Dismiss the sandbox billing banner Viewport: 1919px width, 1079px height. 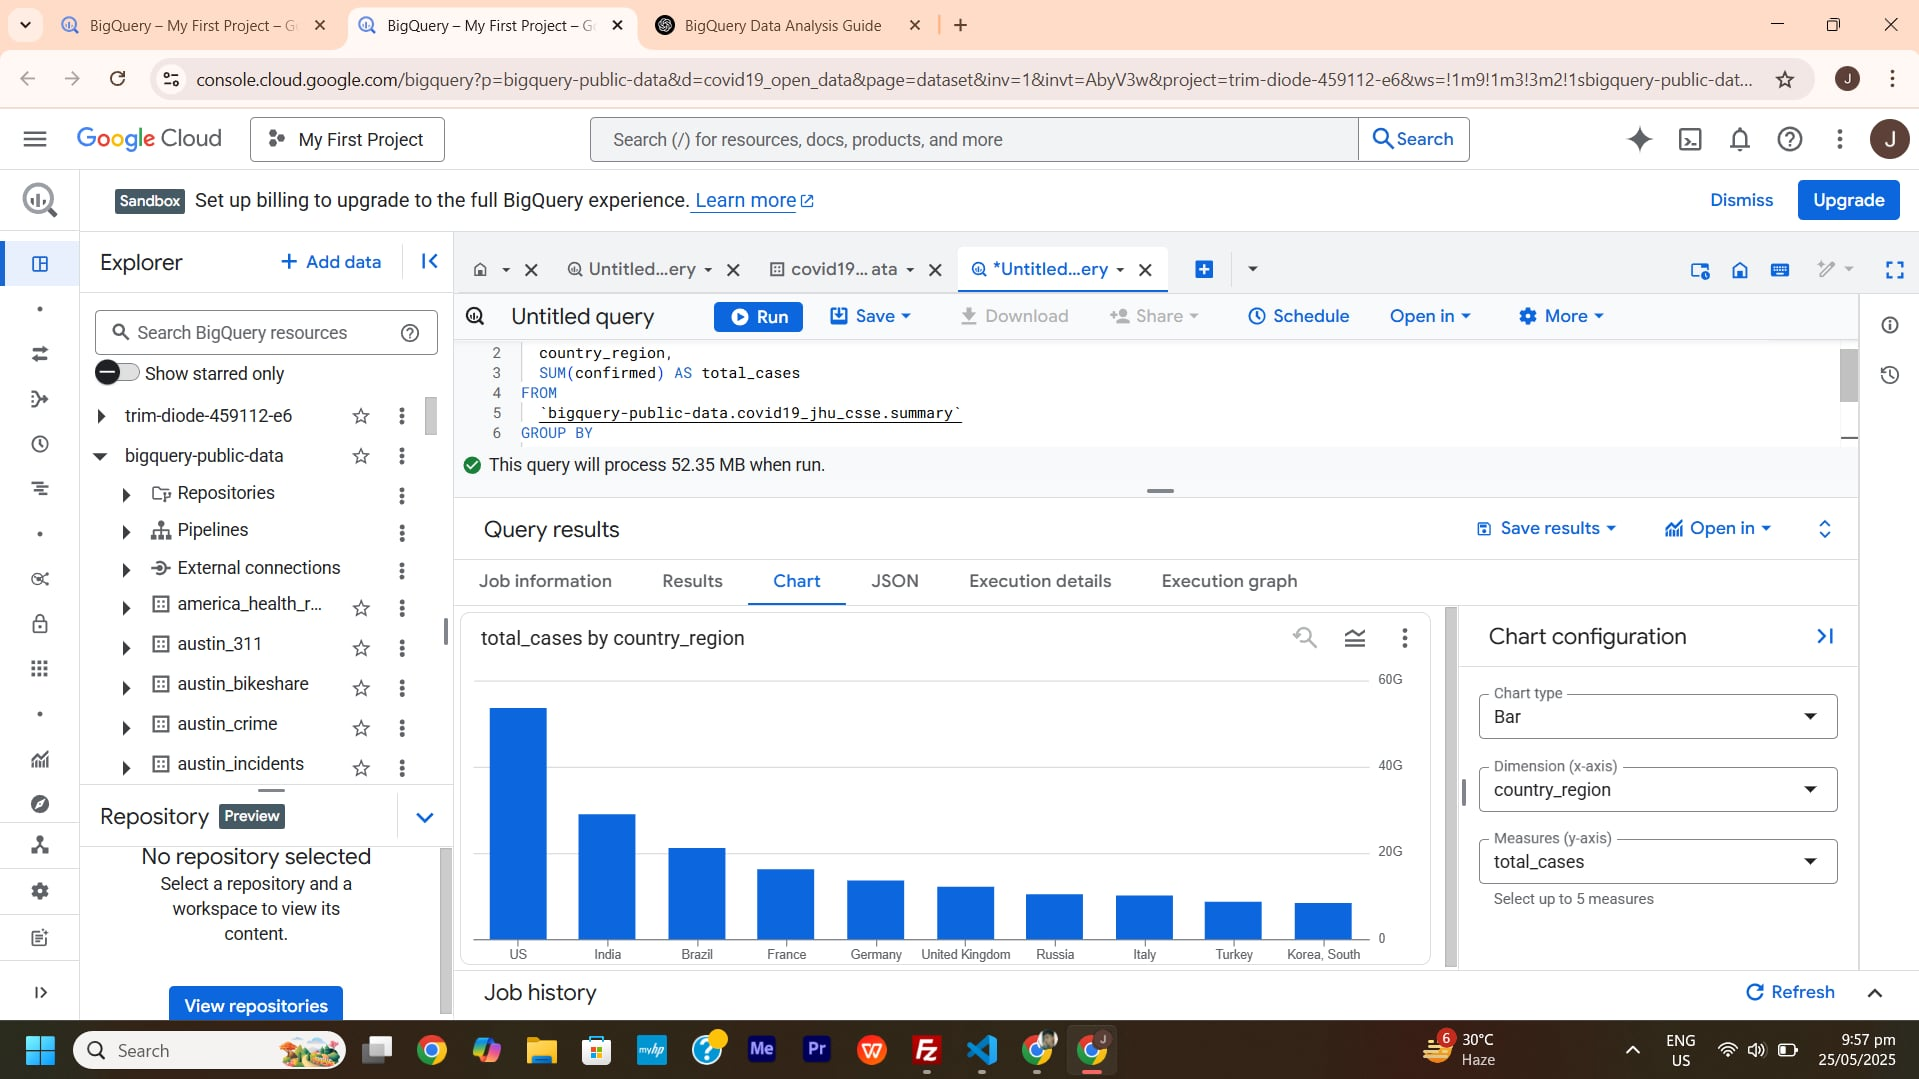[1741, 200]
